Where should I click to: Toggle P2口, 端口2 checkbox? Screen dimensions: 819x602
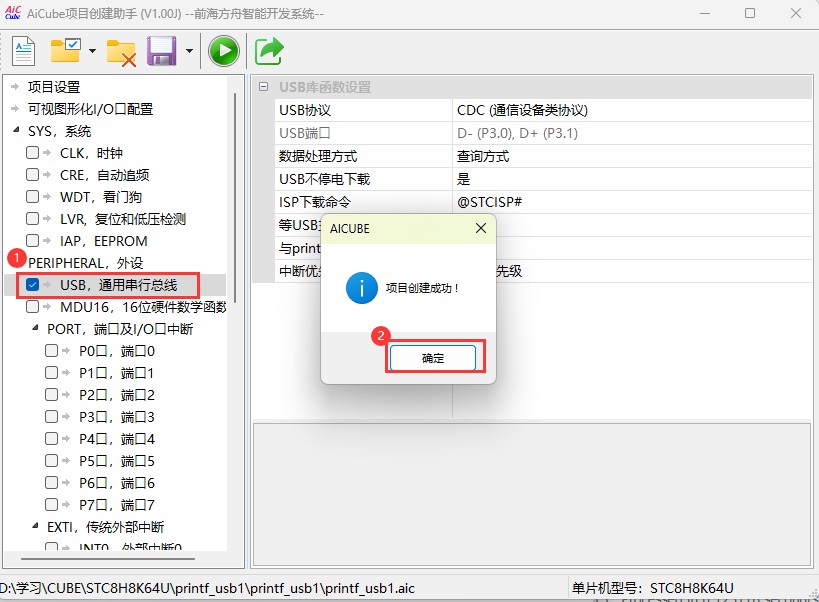point(51,394)
